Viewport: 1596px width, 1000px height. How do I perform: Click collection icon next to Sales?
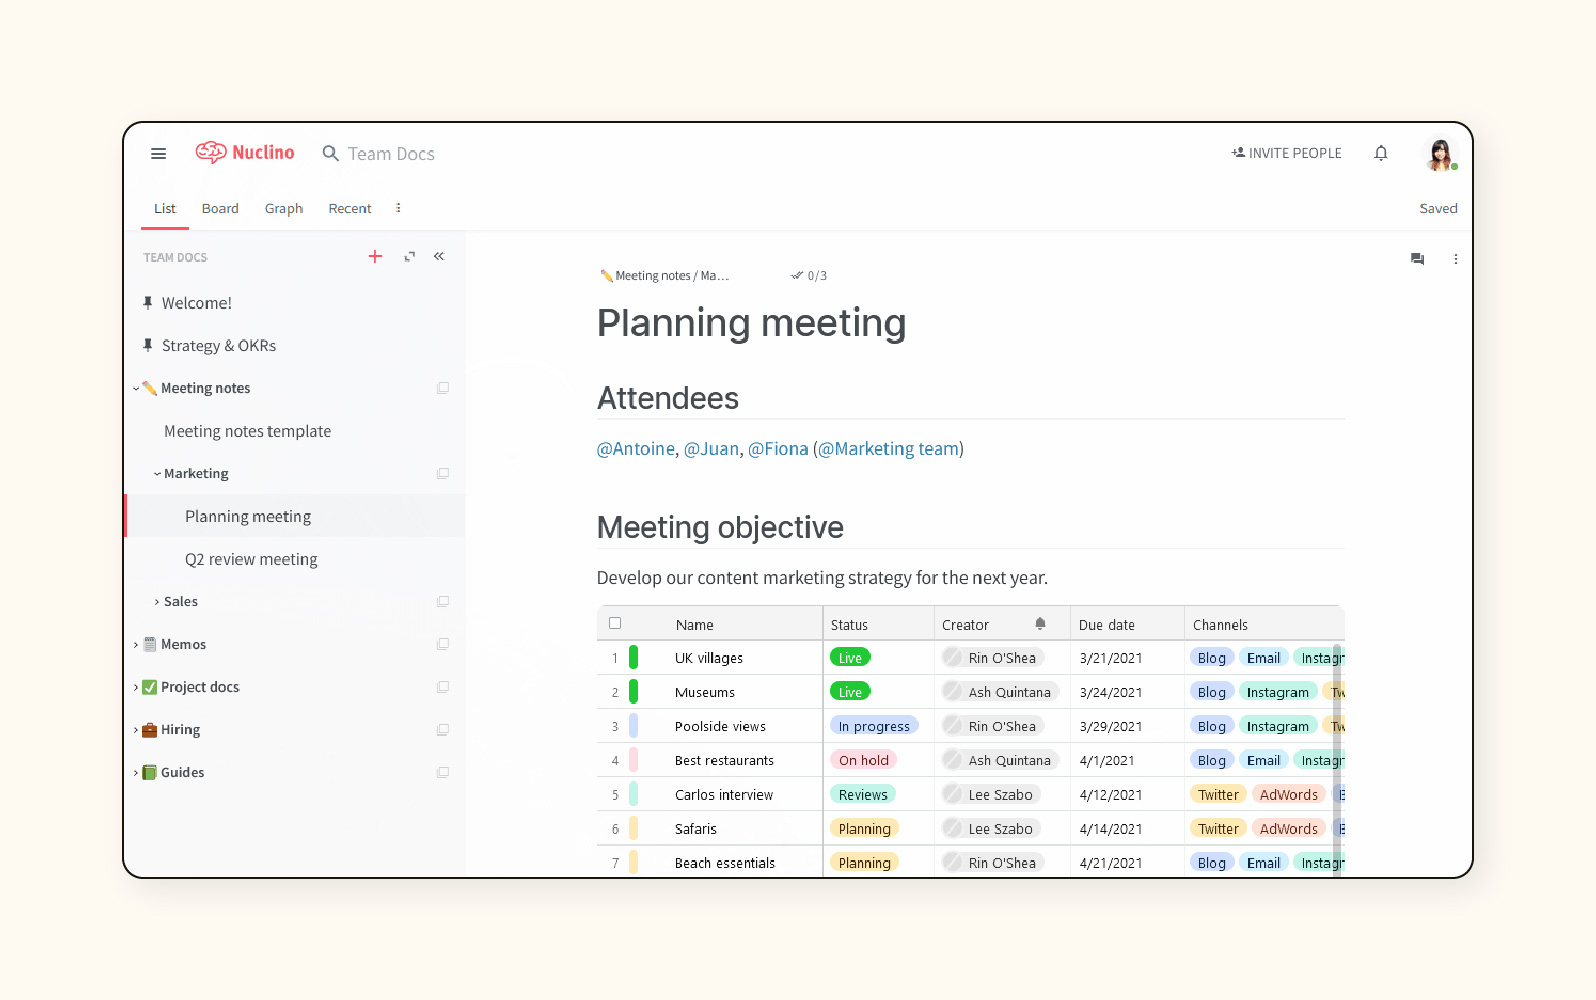[x=443, y=602]
